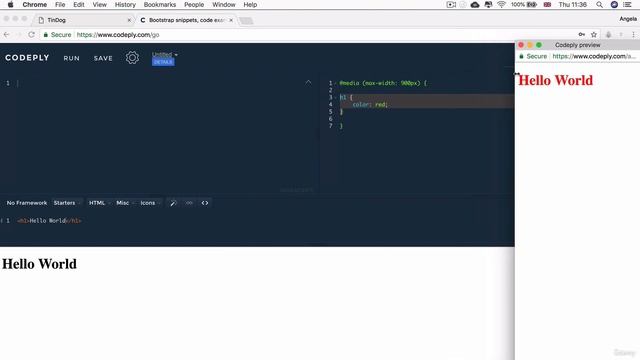Collapse the editor pane with up chevron
This screenshot has width=640, height=360.
(x=308, y=82)
